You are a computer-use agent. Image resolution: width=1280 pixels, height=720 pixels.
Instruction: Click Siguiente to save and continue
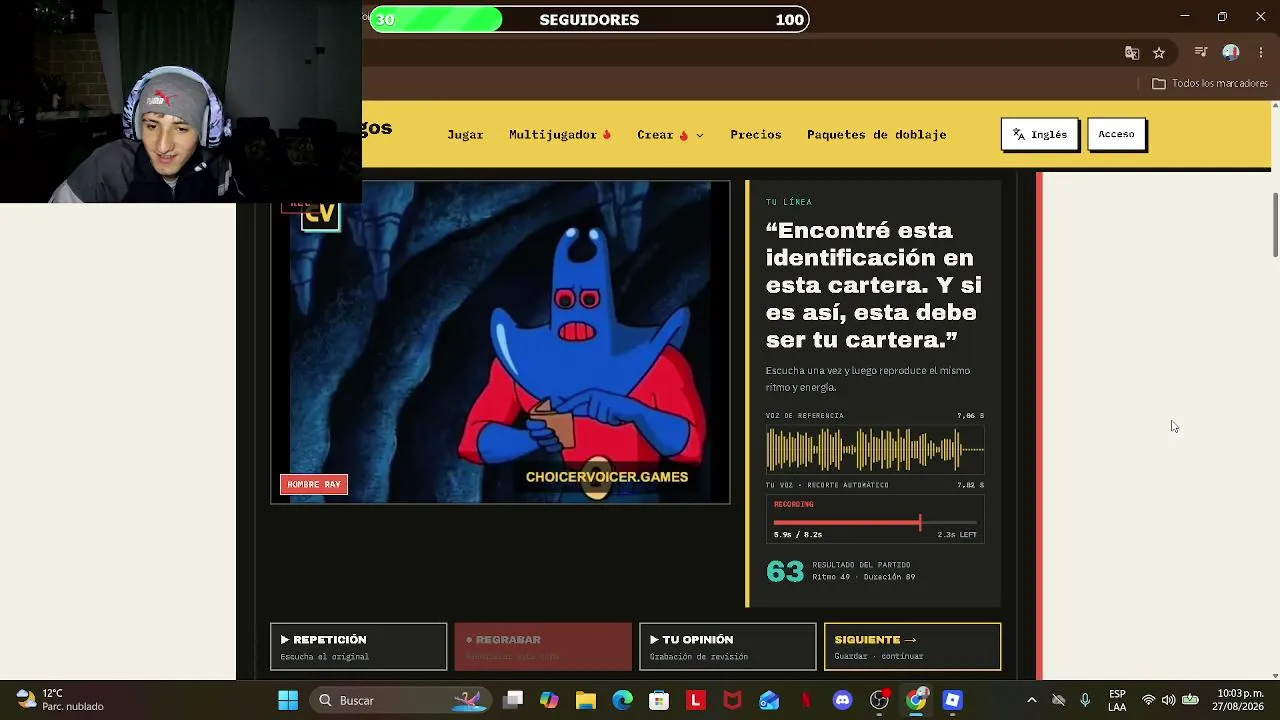(912, 647)
